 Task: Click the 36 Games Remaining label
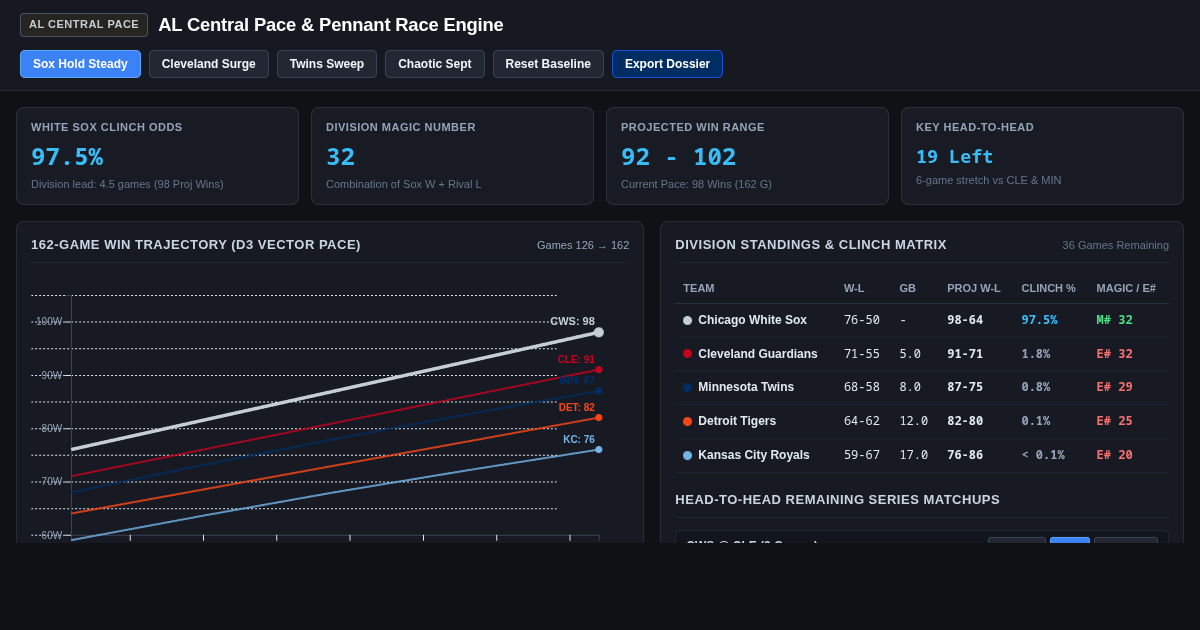pyautogui.click(x=1116, y=245)
